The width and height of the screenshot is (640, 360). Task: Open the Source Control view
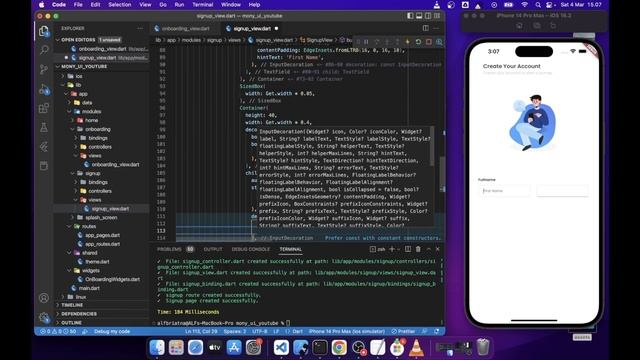[x=44, y=69]
